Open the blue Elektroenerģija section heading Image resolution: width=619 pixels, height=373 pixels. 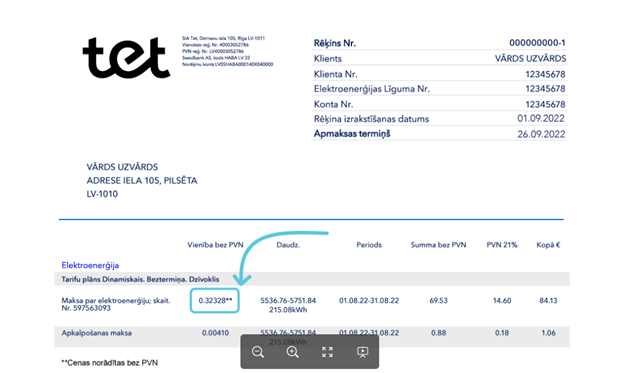90,265
